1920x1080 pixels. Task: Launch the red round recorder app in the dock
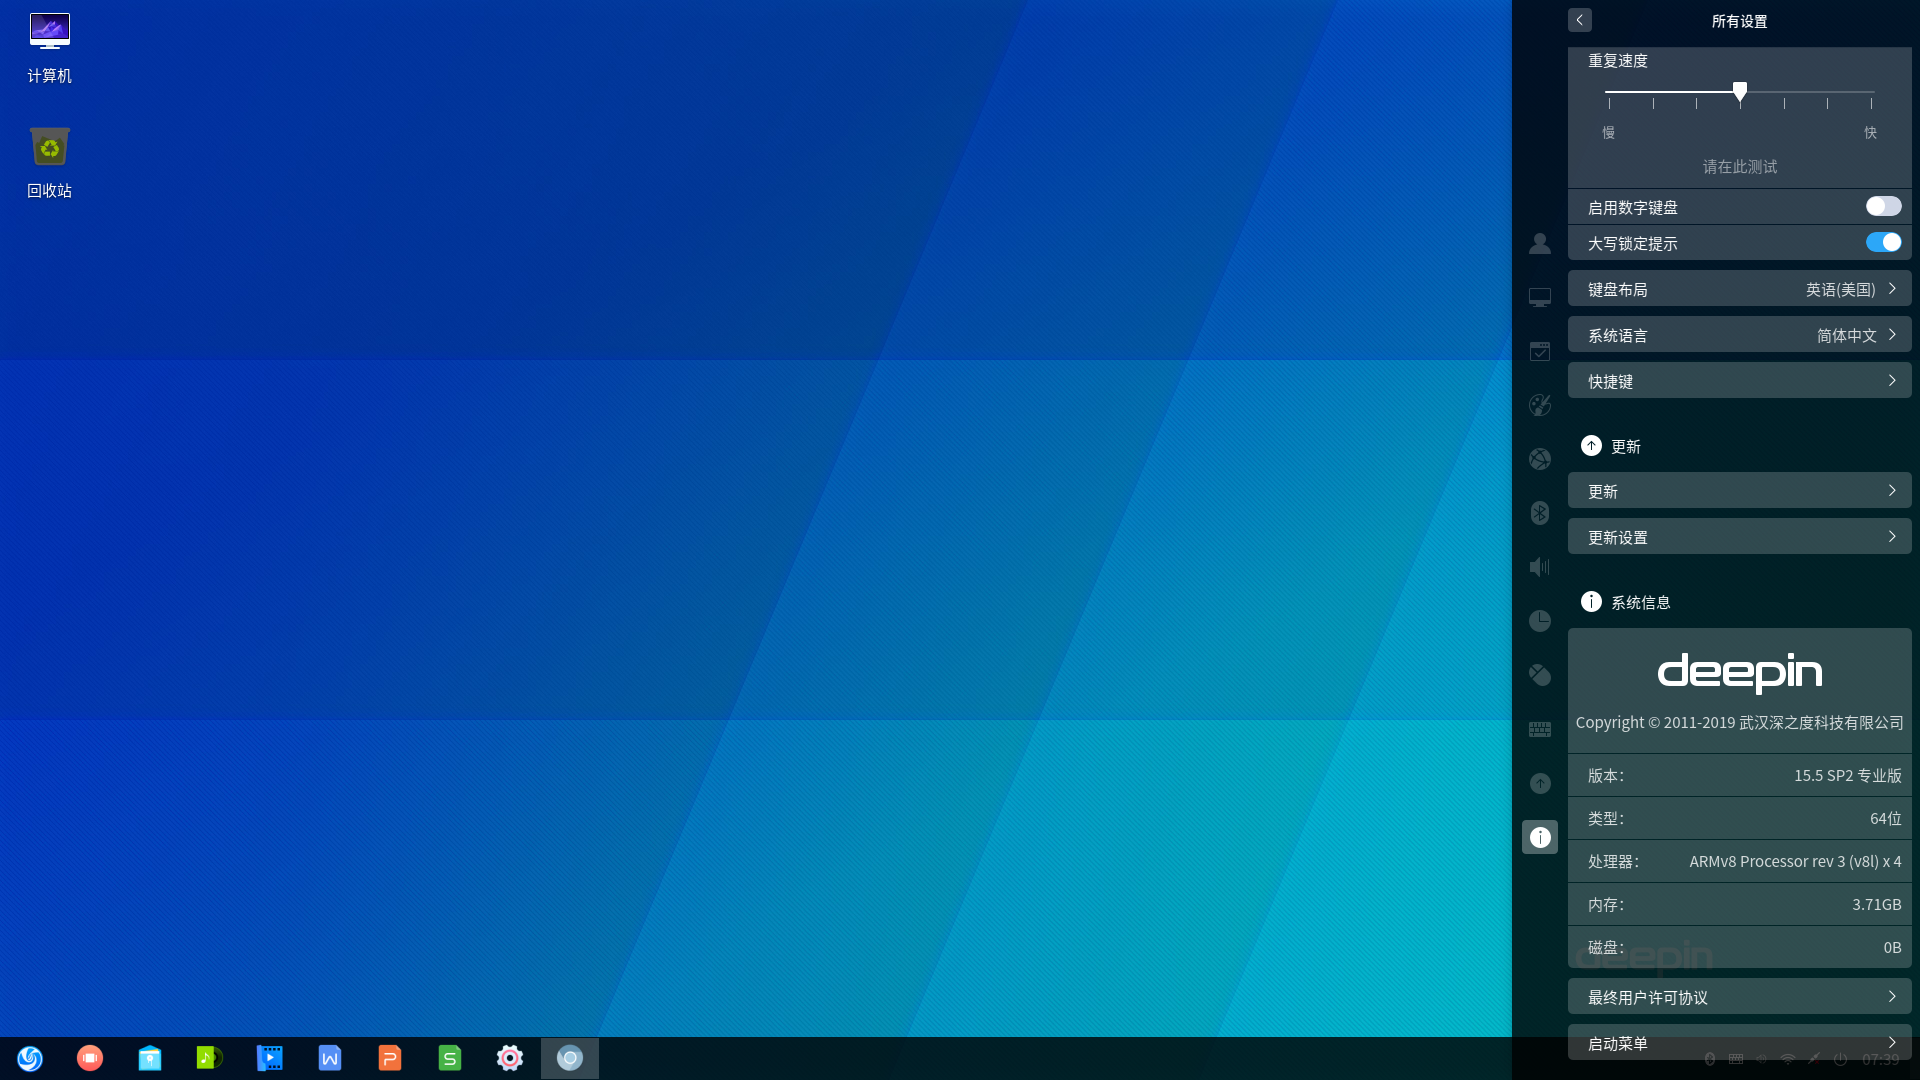[90, 1058]
